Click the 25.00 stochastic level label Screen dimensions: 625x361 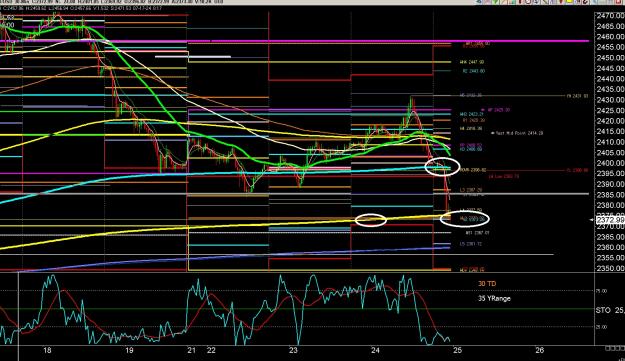pyautogui.click(x=601, y=327)
